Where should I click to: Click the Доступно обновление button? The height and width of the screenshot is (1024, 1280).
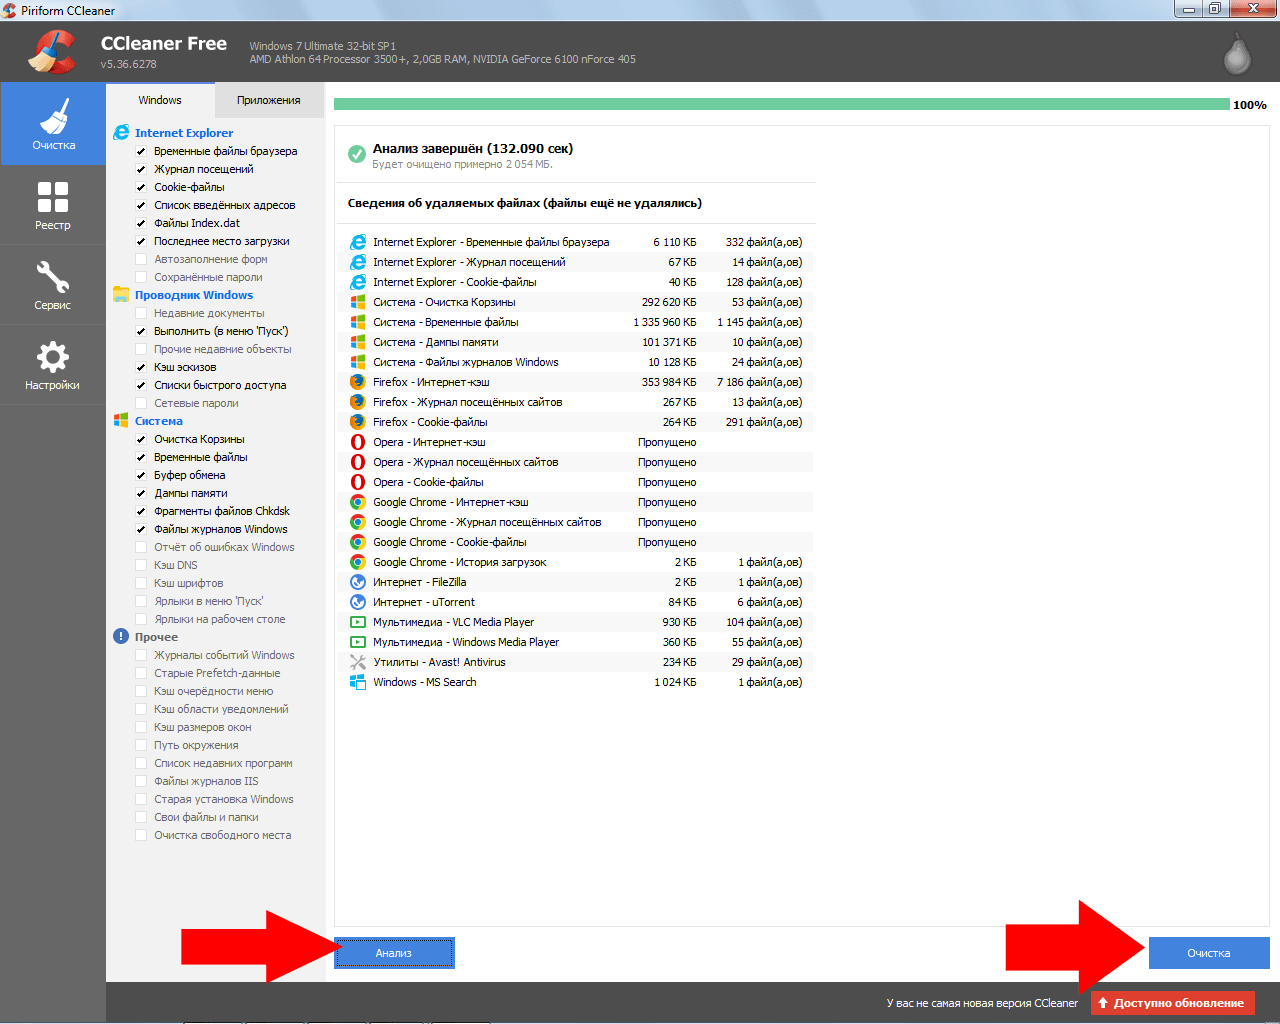click(x=1172, y=1003)
